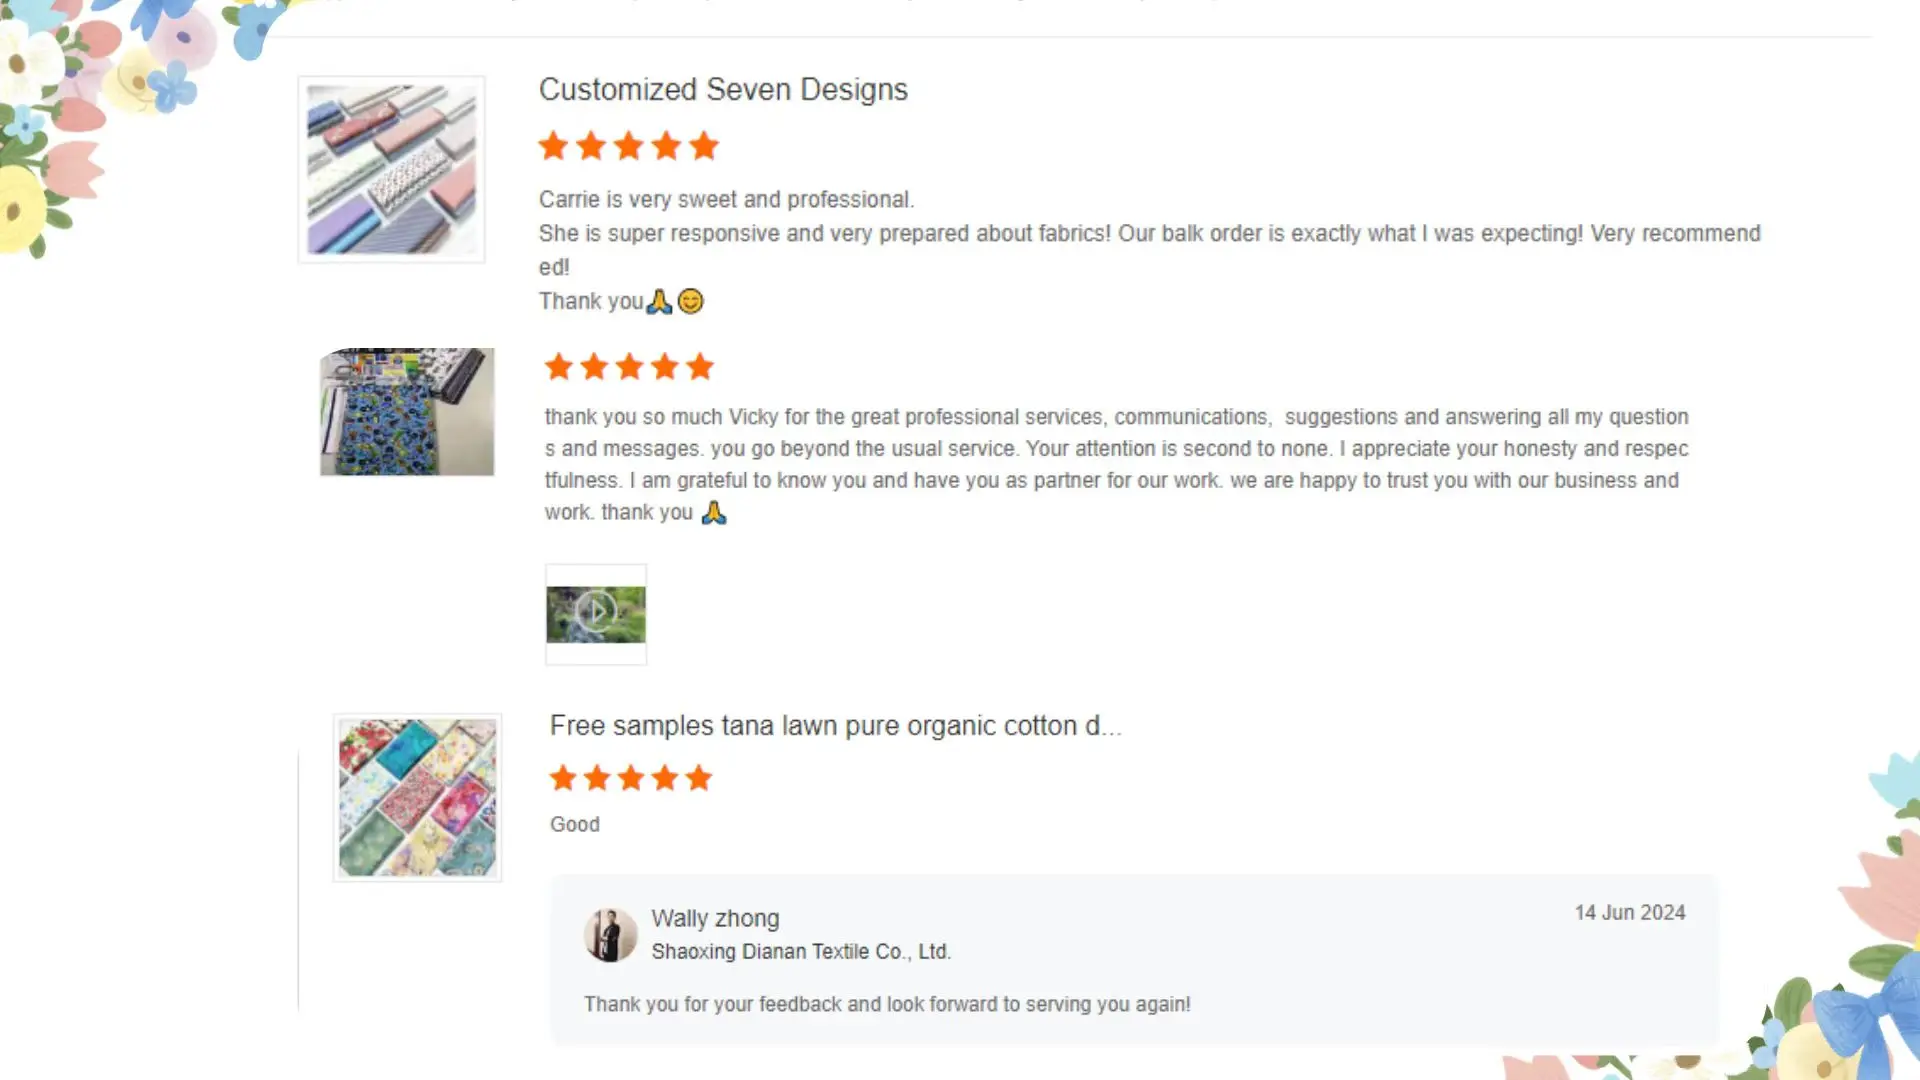Click Wally zhong's profile avatar
1920x1080 pixels.
pos(610,935)
